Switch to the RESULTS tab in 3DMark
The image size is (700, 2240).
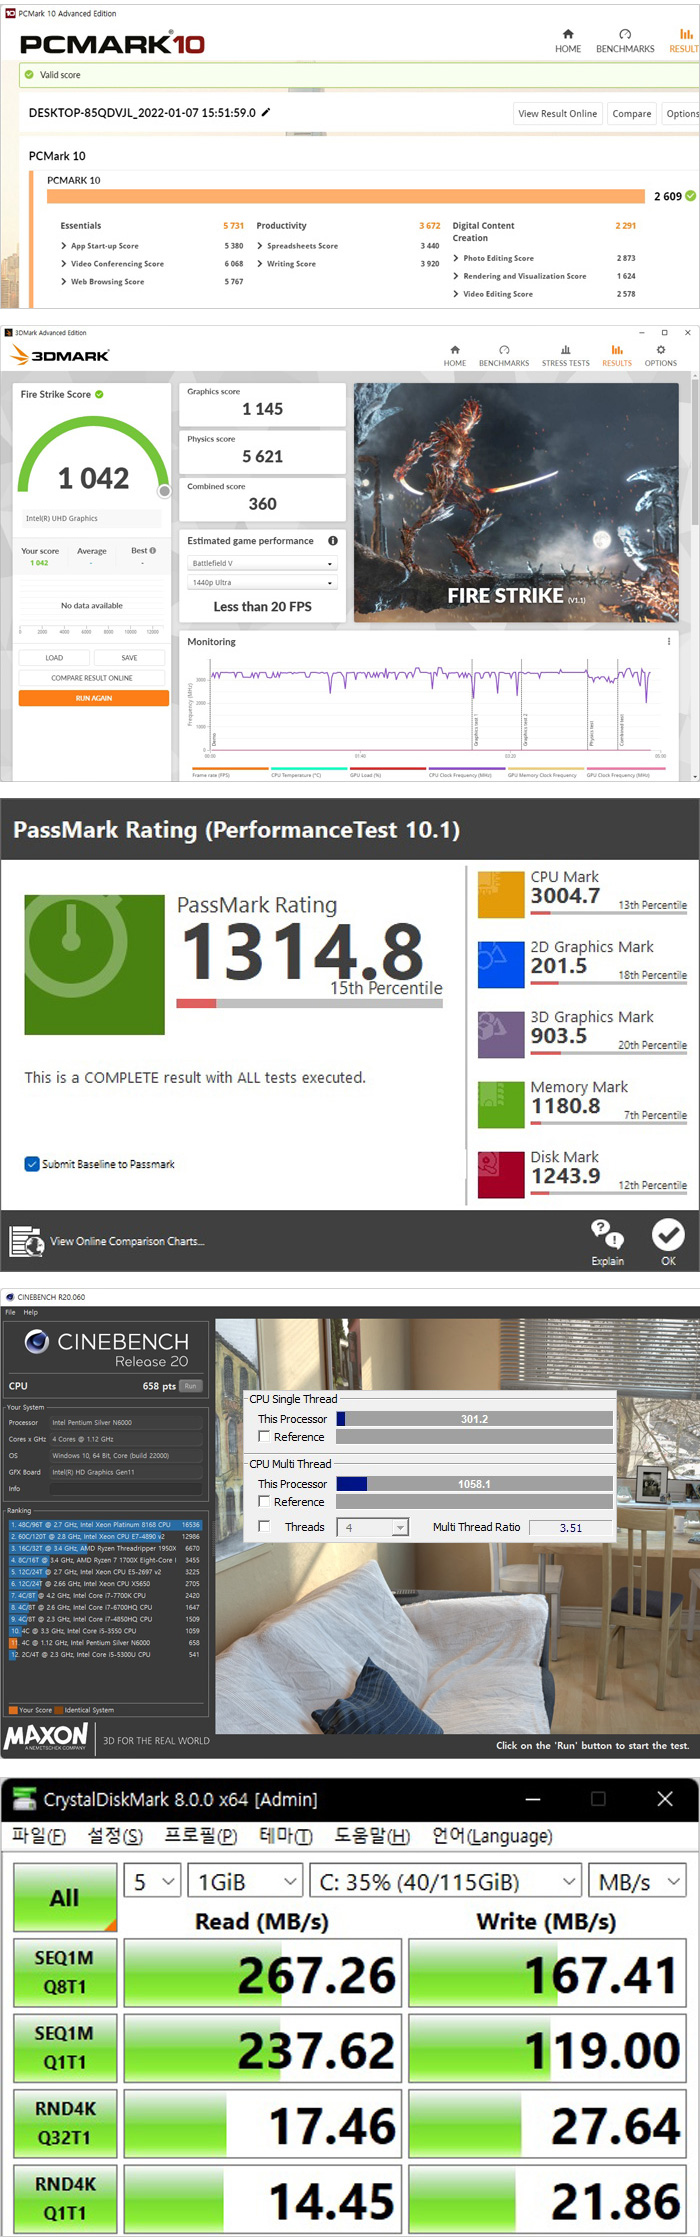(x=617, y=356)
